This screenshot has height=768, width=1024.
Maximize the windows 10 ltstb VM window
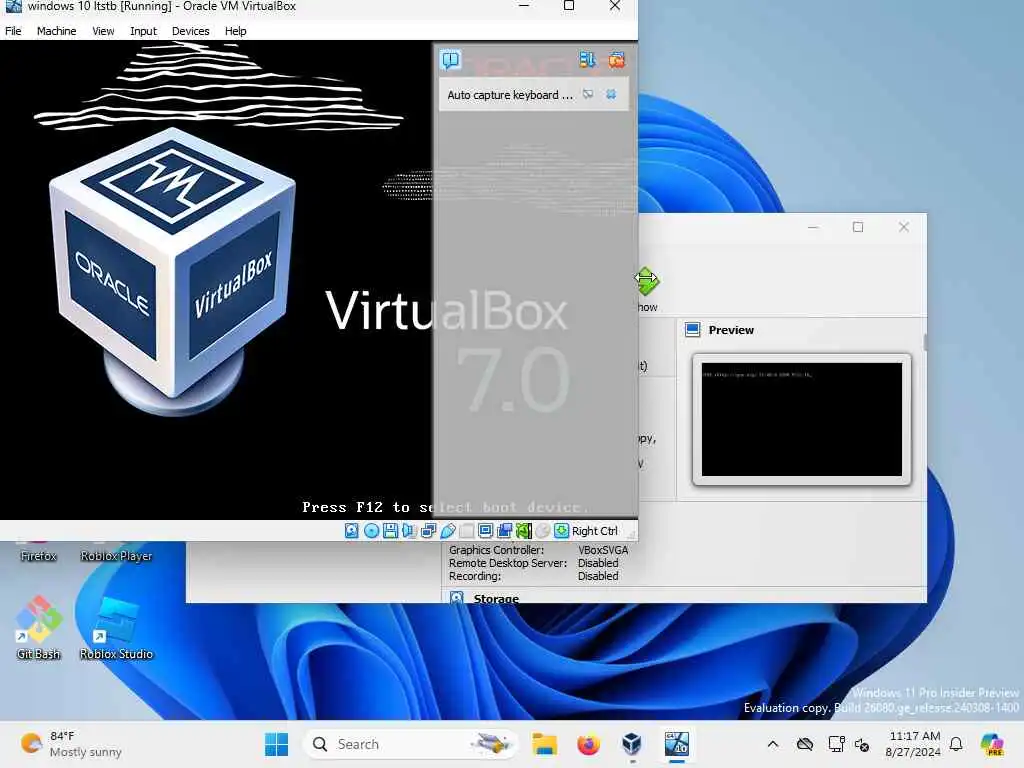(569, 6)
